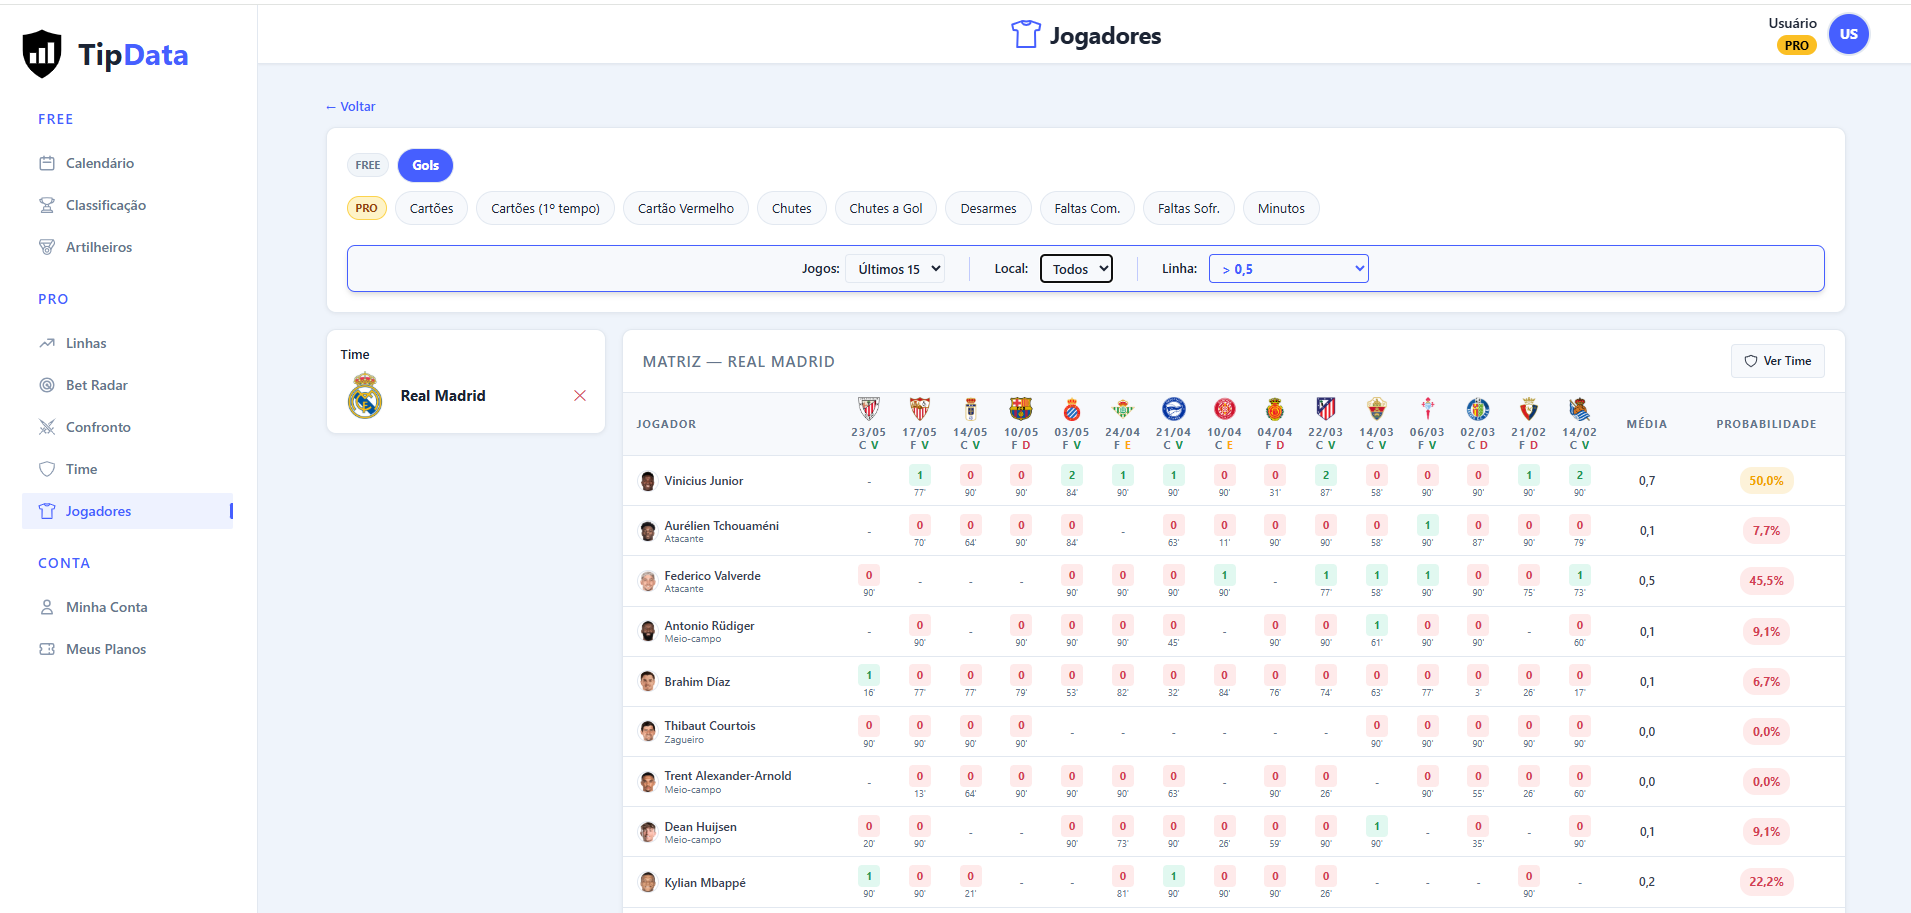Open the Jogos Últimos 15 dropdown
The height and width of the screenshot is (913, 1911).
[895, 269]
